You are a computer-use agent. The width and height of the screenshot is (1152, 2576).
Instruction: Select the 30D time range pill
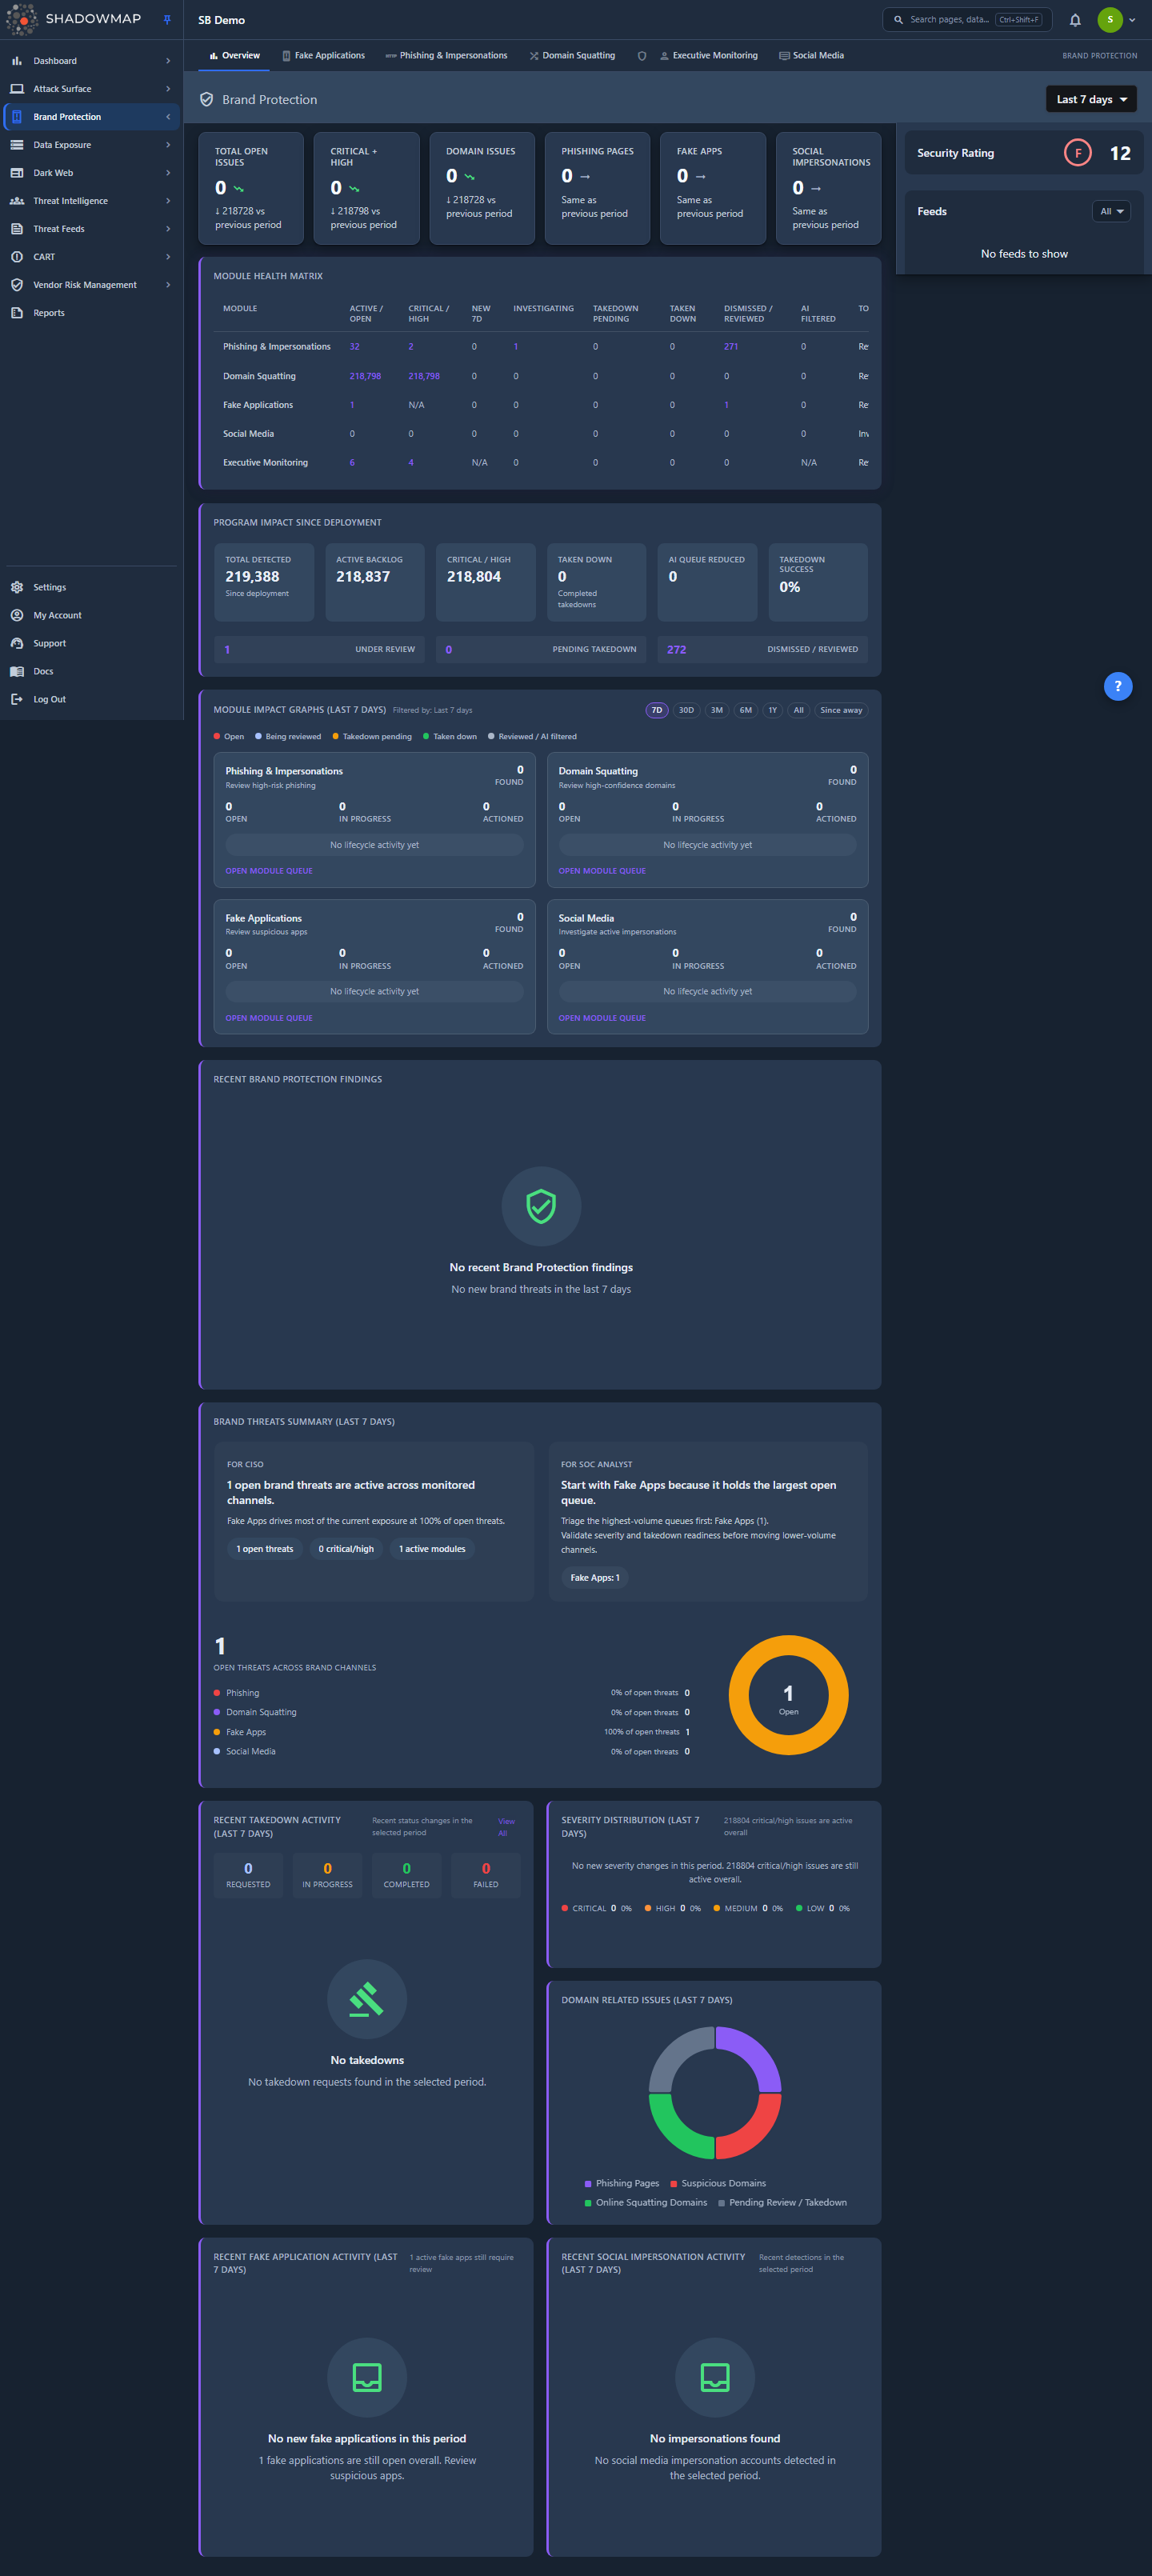(x=686, y=710)
